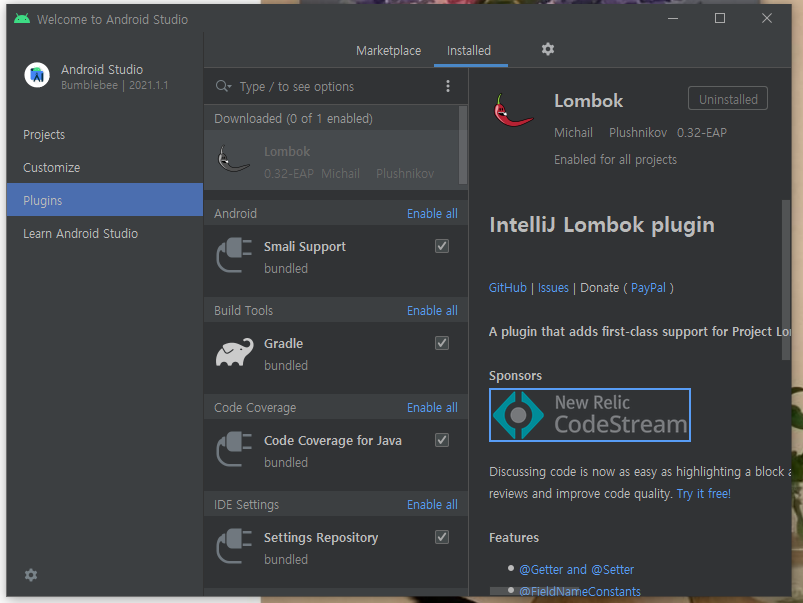Uncheck the Settings Repository checkbox

tap(442, 537)
